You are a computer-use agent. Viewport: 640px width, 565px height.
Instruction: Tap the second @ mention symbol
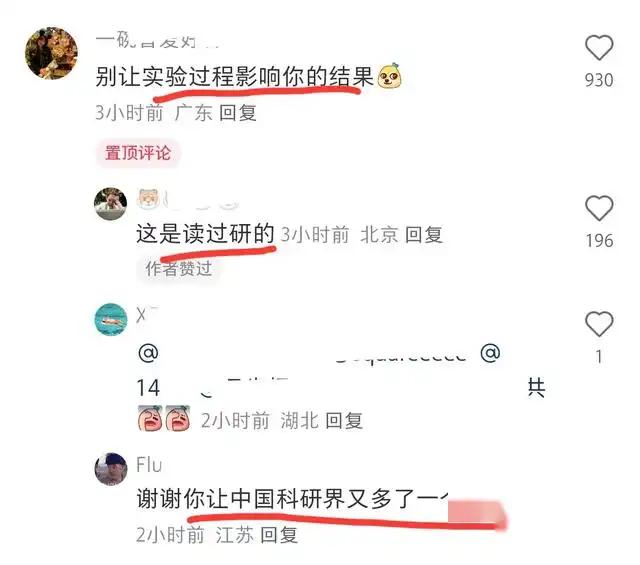point(490,353)
